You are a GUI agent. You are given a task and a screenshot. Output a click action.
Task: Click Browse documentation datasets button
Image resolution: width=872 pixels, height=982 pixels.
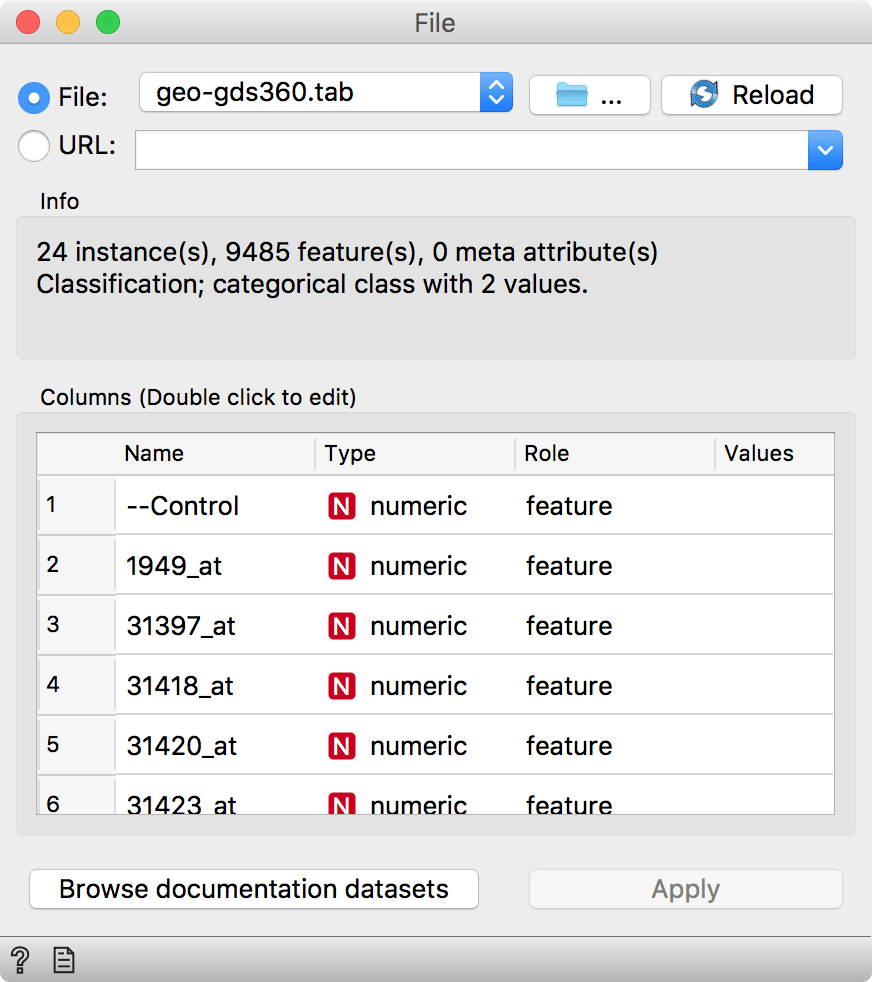254,889
